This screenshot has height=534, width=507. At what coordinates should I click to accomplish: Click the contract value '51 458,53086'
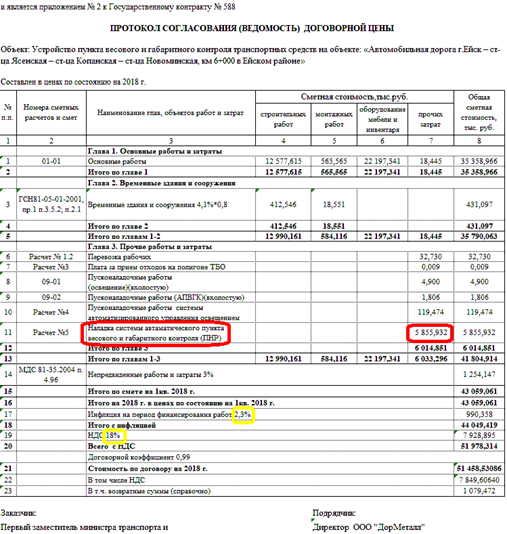pos(479,469)
